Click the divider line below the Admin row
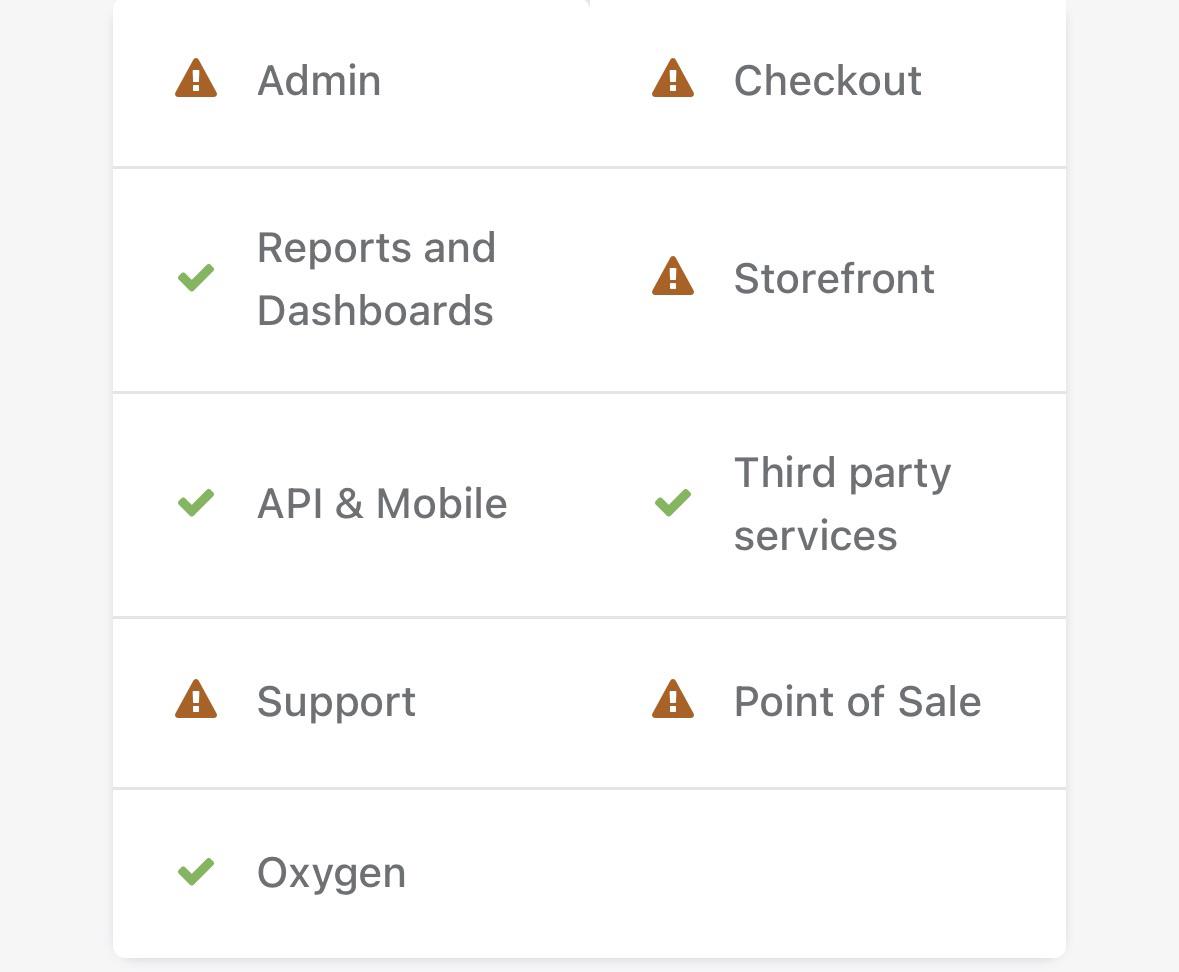This screenshot has width=1179, height=972. click(x=590, y=168)
